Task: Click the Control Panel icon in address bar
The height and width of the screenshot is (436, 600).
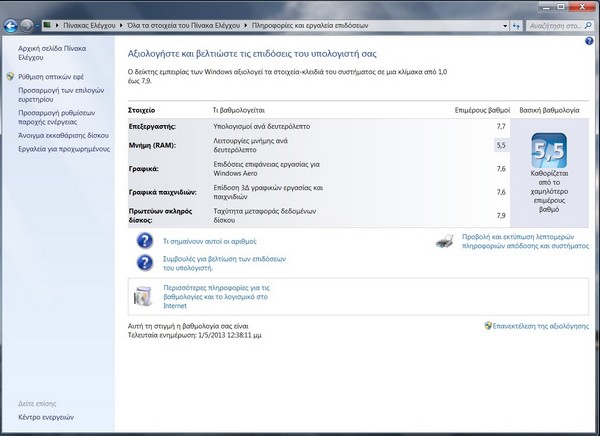Action: [x=47, y=25]
